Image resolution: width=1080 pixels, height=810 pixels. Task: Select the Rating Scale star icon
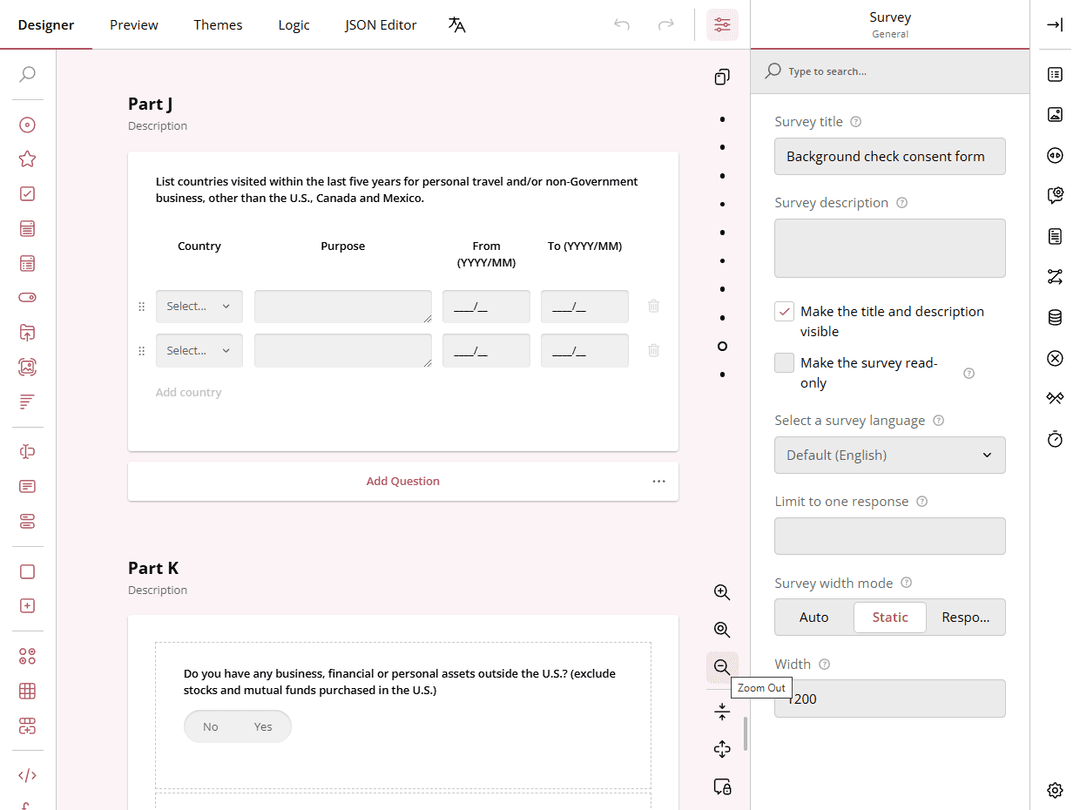(28, 159)
